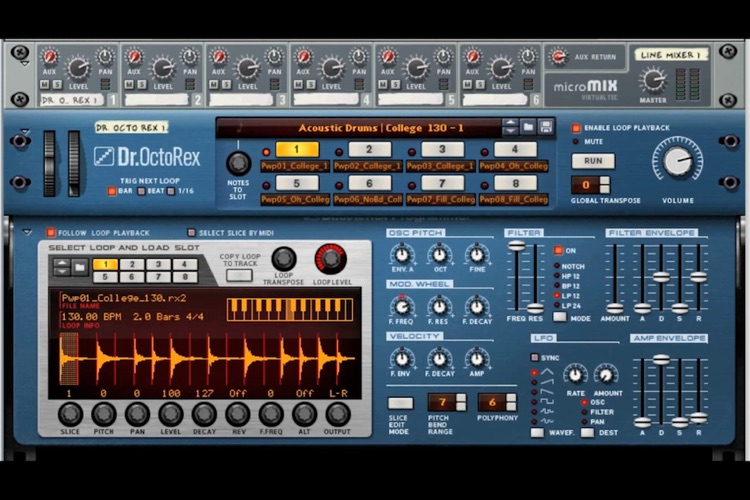The height and width of the screenshot is (500, 750).
Task: Enable Select Slice By MIDI
Action: 191,233
